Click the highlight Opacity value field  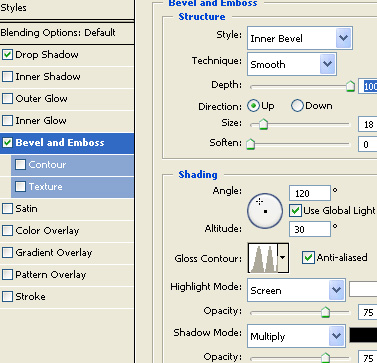point(368,312)
